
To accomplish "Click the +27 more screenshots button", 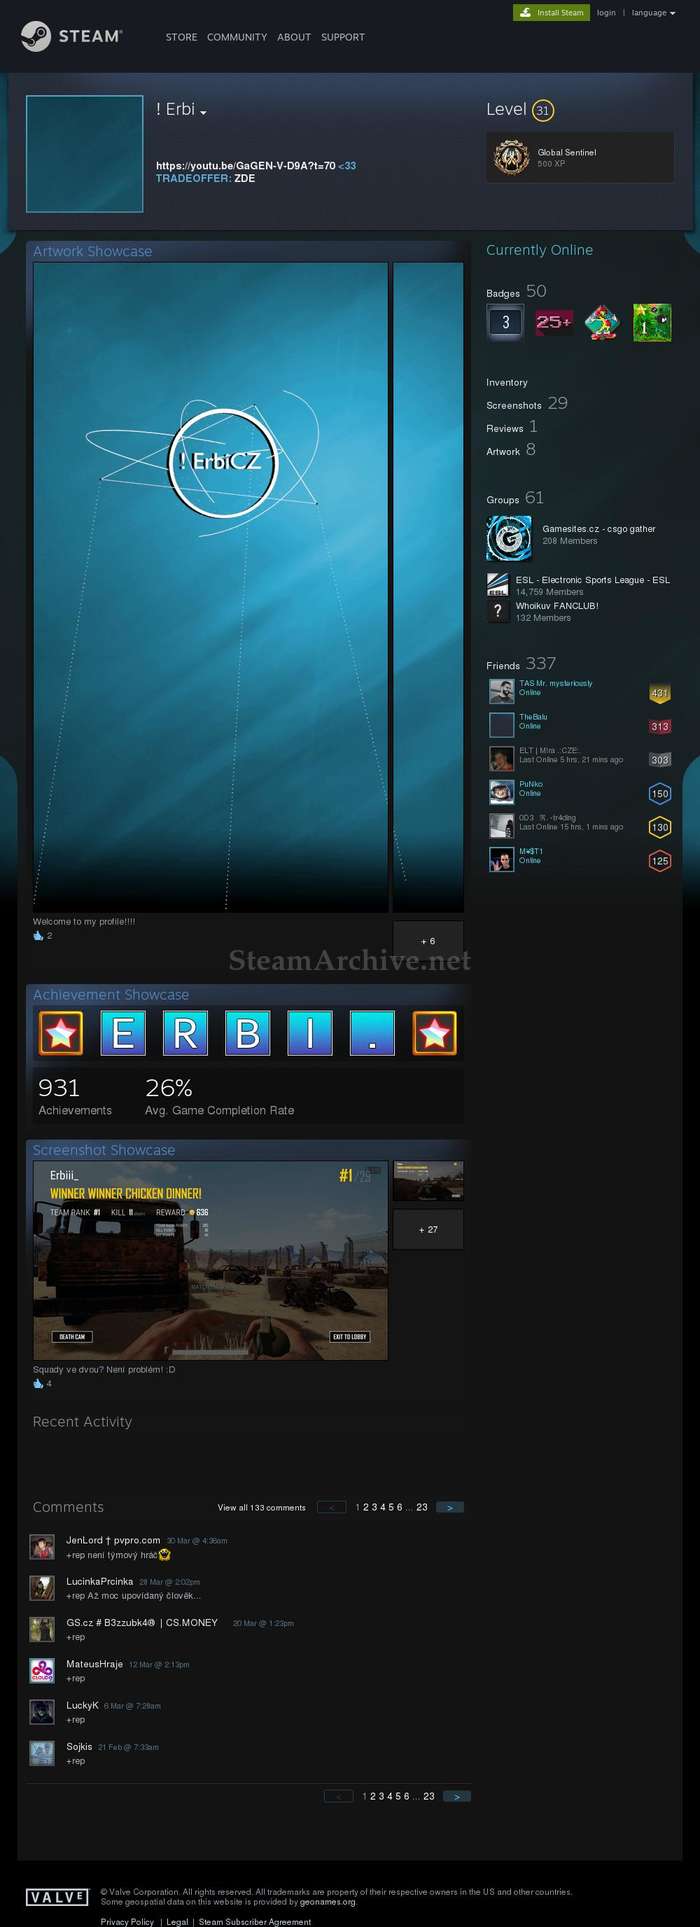I will tap(428, 1229).
